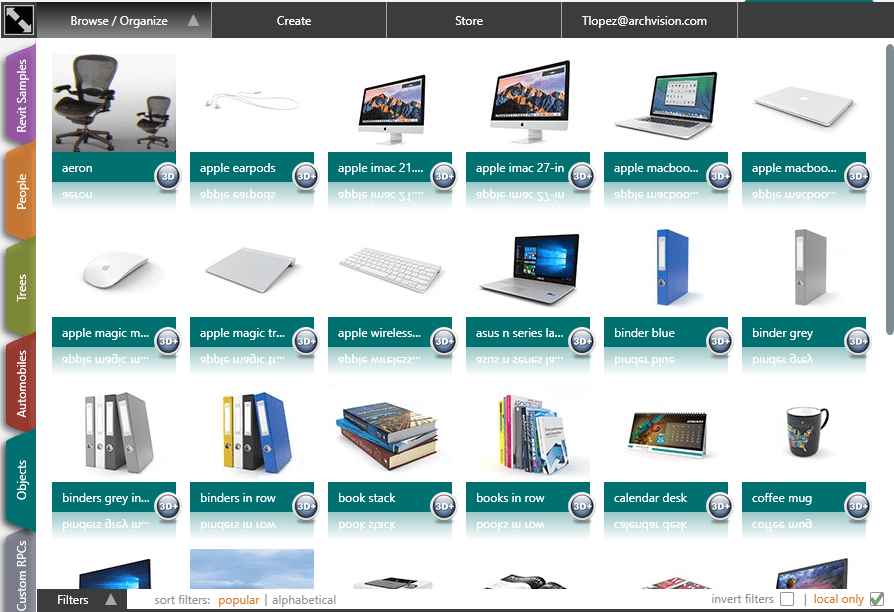Viewport: 894px width, 612px height.
Task: Open the Store menu
Action: click(474, 21)
